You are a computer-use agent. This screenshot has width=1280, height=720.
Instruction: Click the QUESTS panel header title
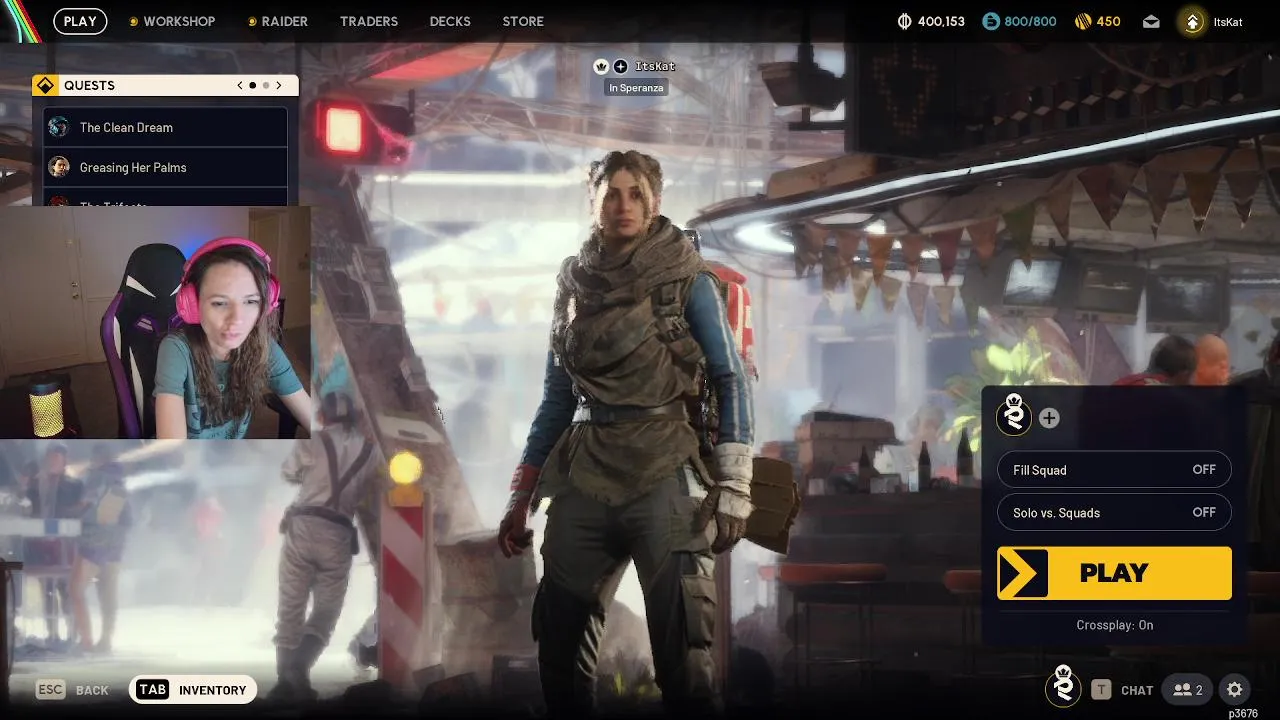tap(90, 86)
